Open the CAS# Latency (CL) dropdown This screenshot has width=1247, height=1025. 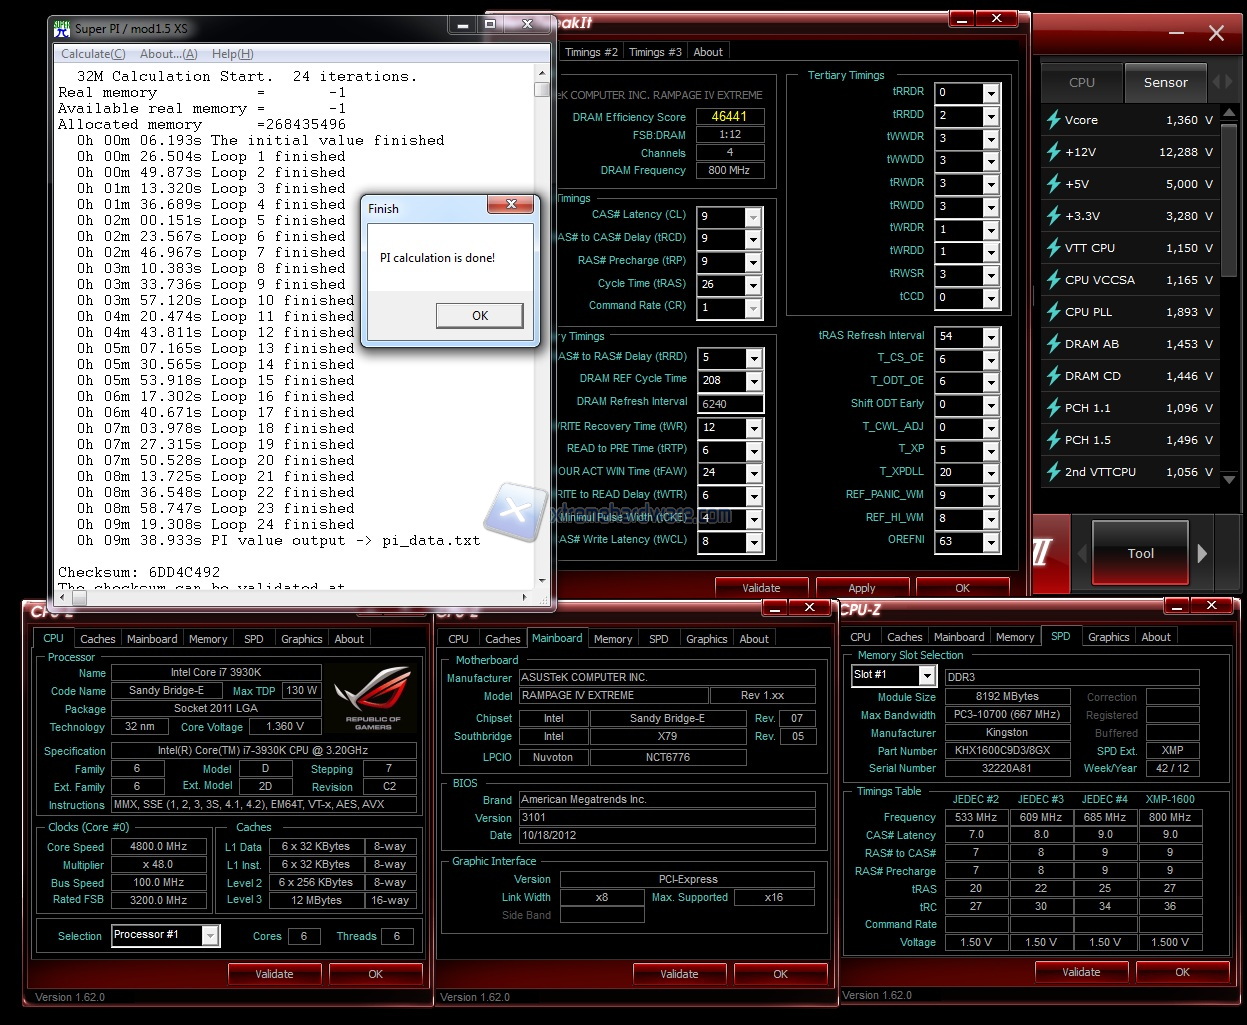click(753, 217)
